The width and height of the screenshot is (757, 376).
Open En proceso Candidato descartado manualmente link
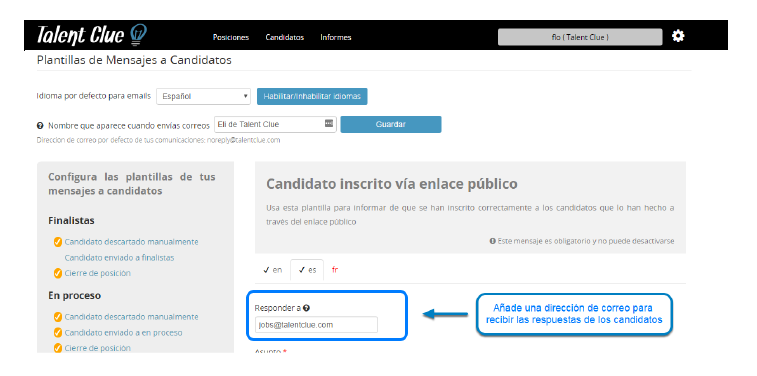coord(131,317)
